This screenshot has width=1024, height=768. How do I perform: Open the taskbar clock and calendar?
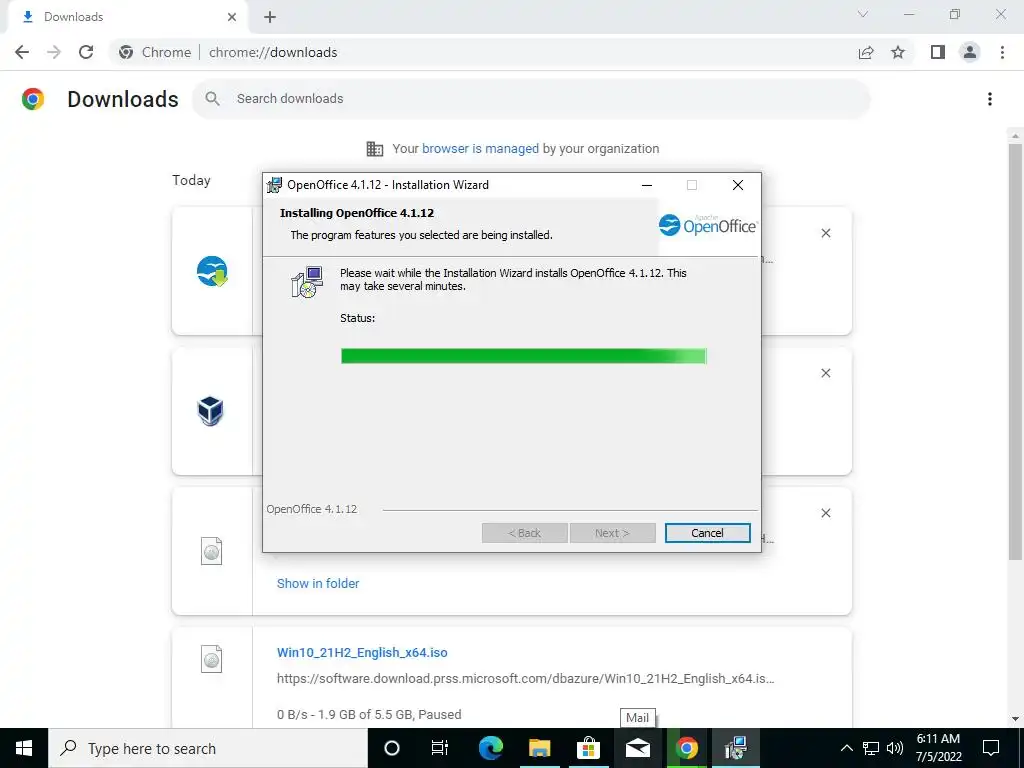(938, 748)
